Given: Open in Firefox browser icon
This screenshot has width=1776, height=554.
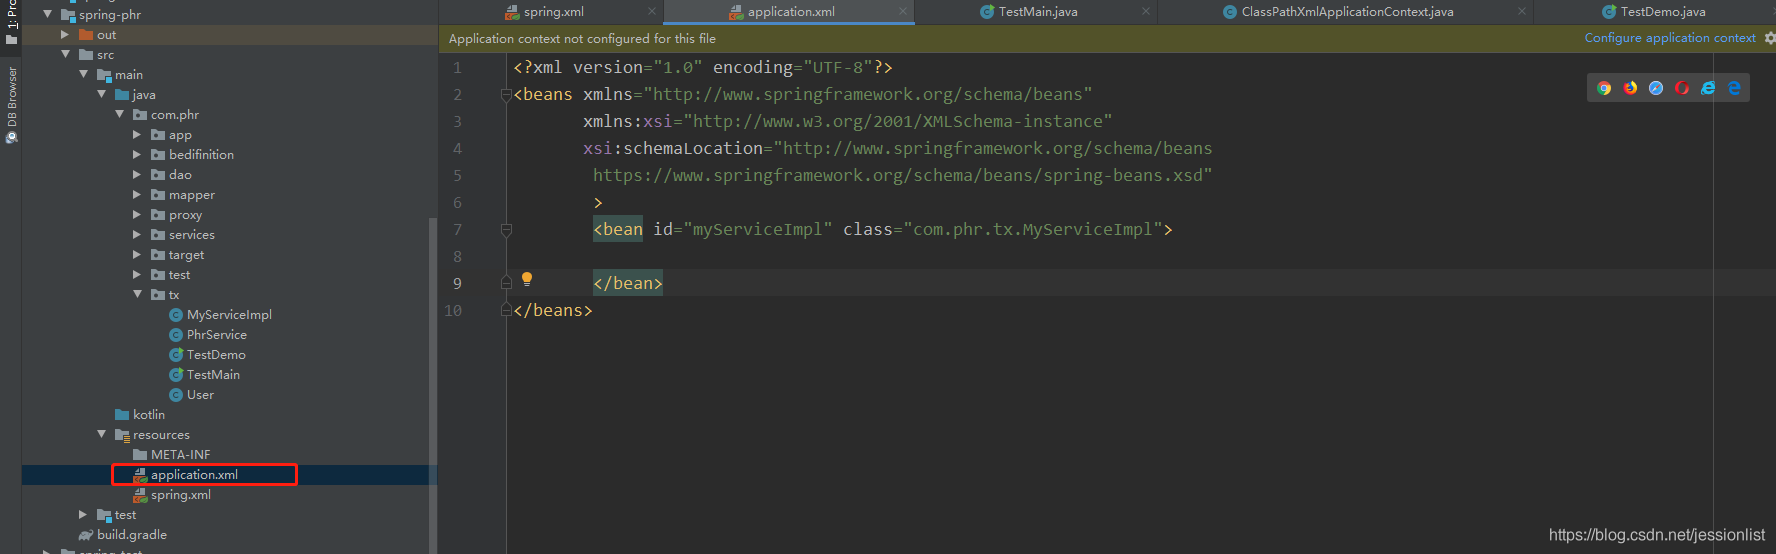Looking at the screenshot, I should click(x=1630, y=88).
